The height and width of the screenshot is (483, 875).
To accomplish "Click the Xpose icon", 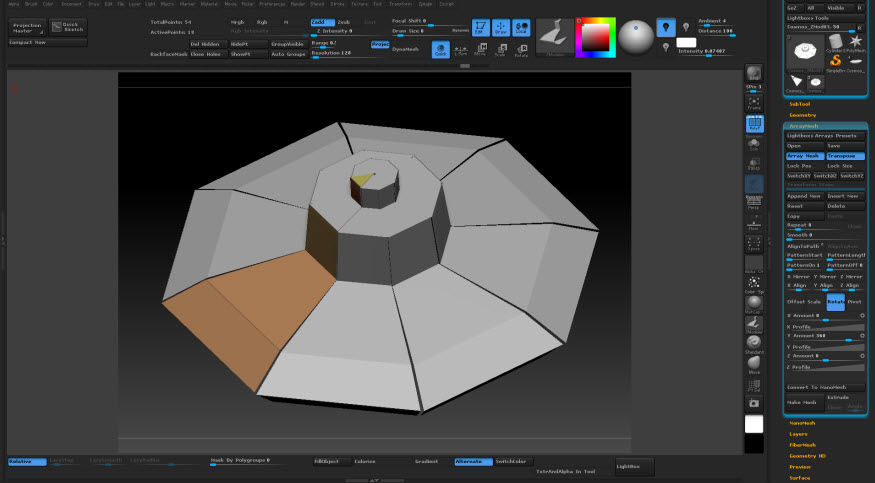I will pos(754,244).
